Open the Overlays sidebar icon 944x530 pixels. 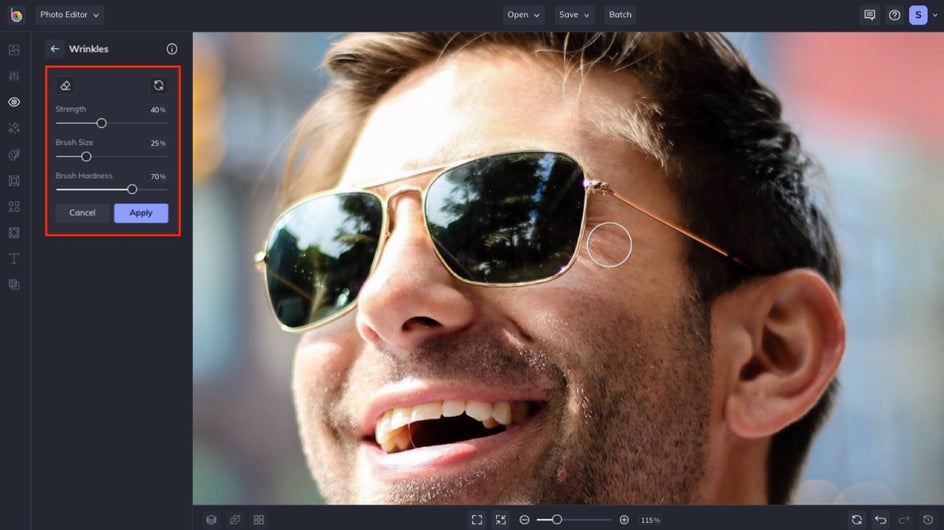click(14, 232)
